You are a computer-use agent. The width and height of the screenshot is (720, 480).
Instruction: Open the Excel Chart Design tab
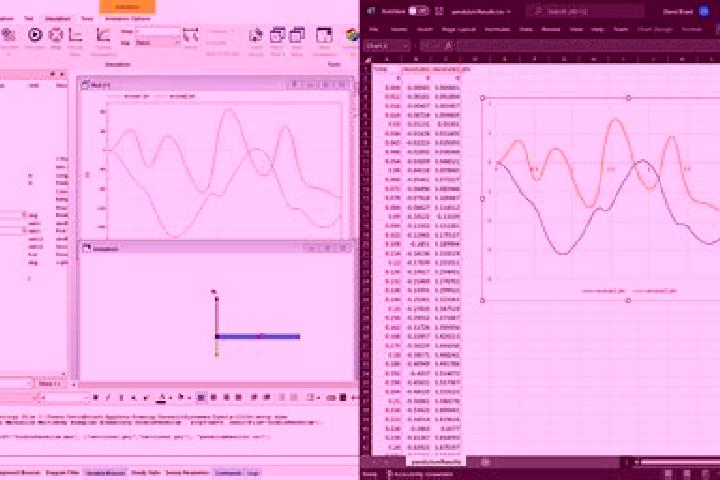click(x=654, y=29)
